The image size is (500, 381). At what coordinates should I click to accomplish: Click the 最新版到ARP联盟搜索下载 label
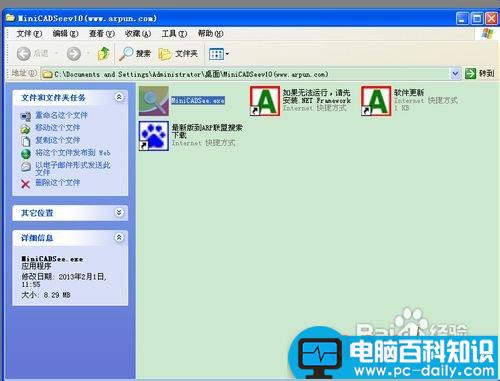point(207,131)
